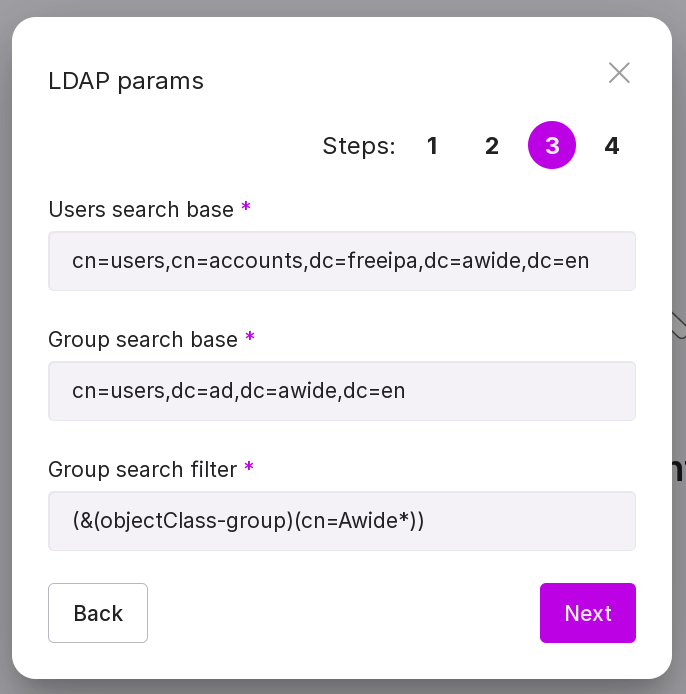Click the LDAP params dialog title

pos(126,81)
